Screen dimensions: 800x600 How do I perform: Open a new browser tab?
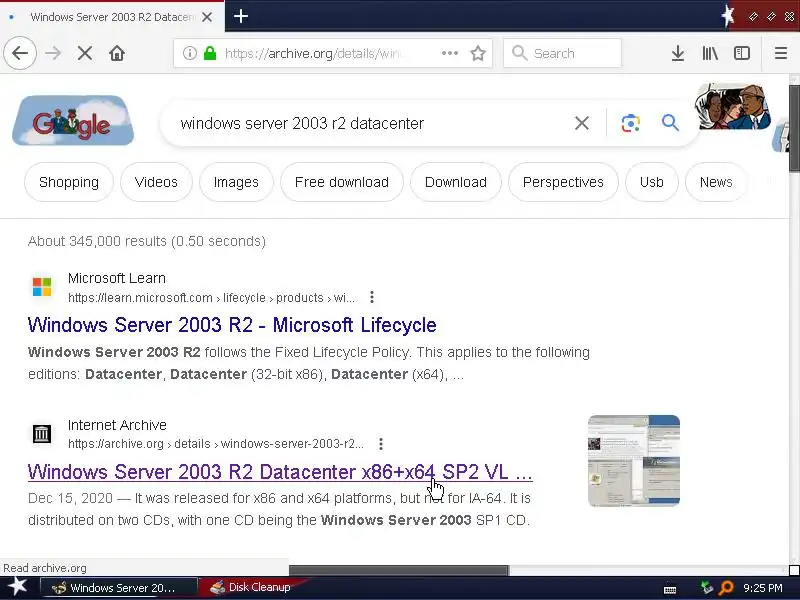tap(241, 16)
